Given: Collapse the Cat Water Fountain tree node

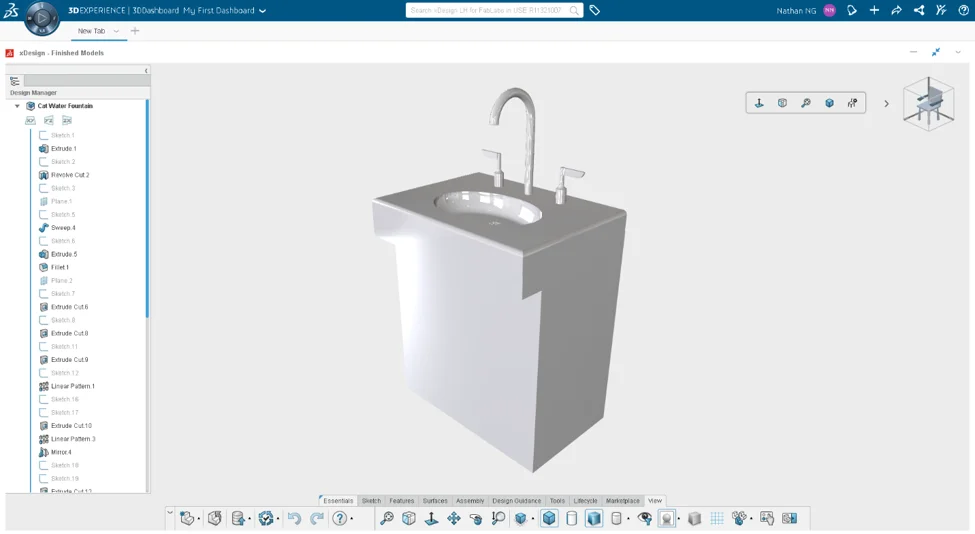Looking at the screenshot, I should click(17, 106).
